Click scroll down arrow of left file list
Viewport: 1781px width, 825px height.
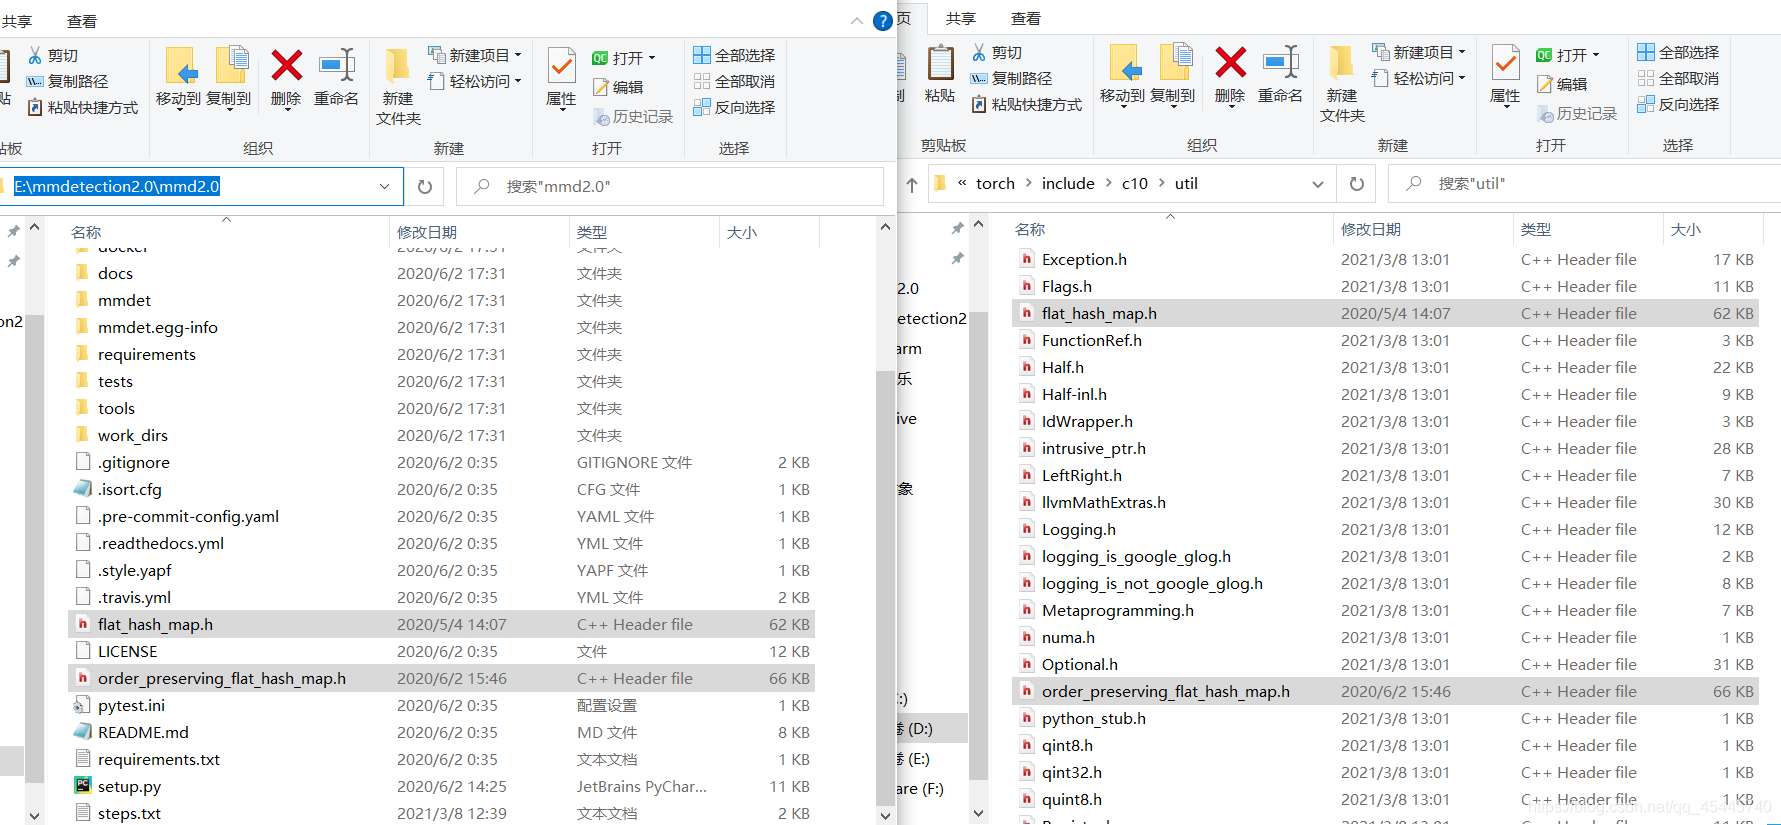pyautogui.click(x=885, y=815)
